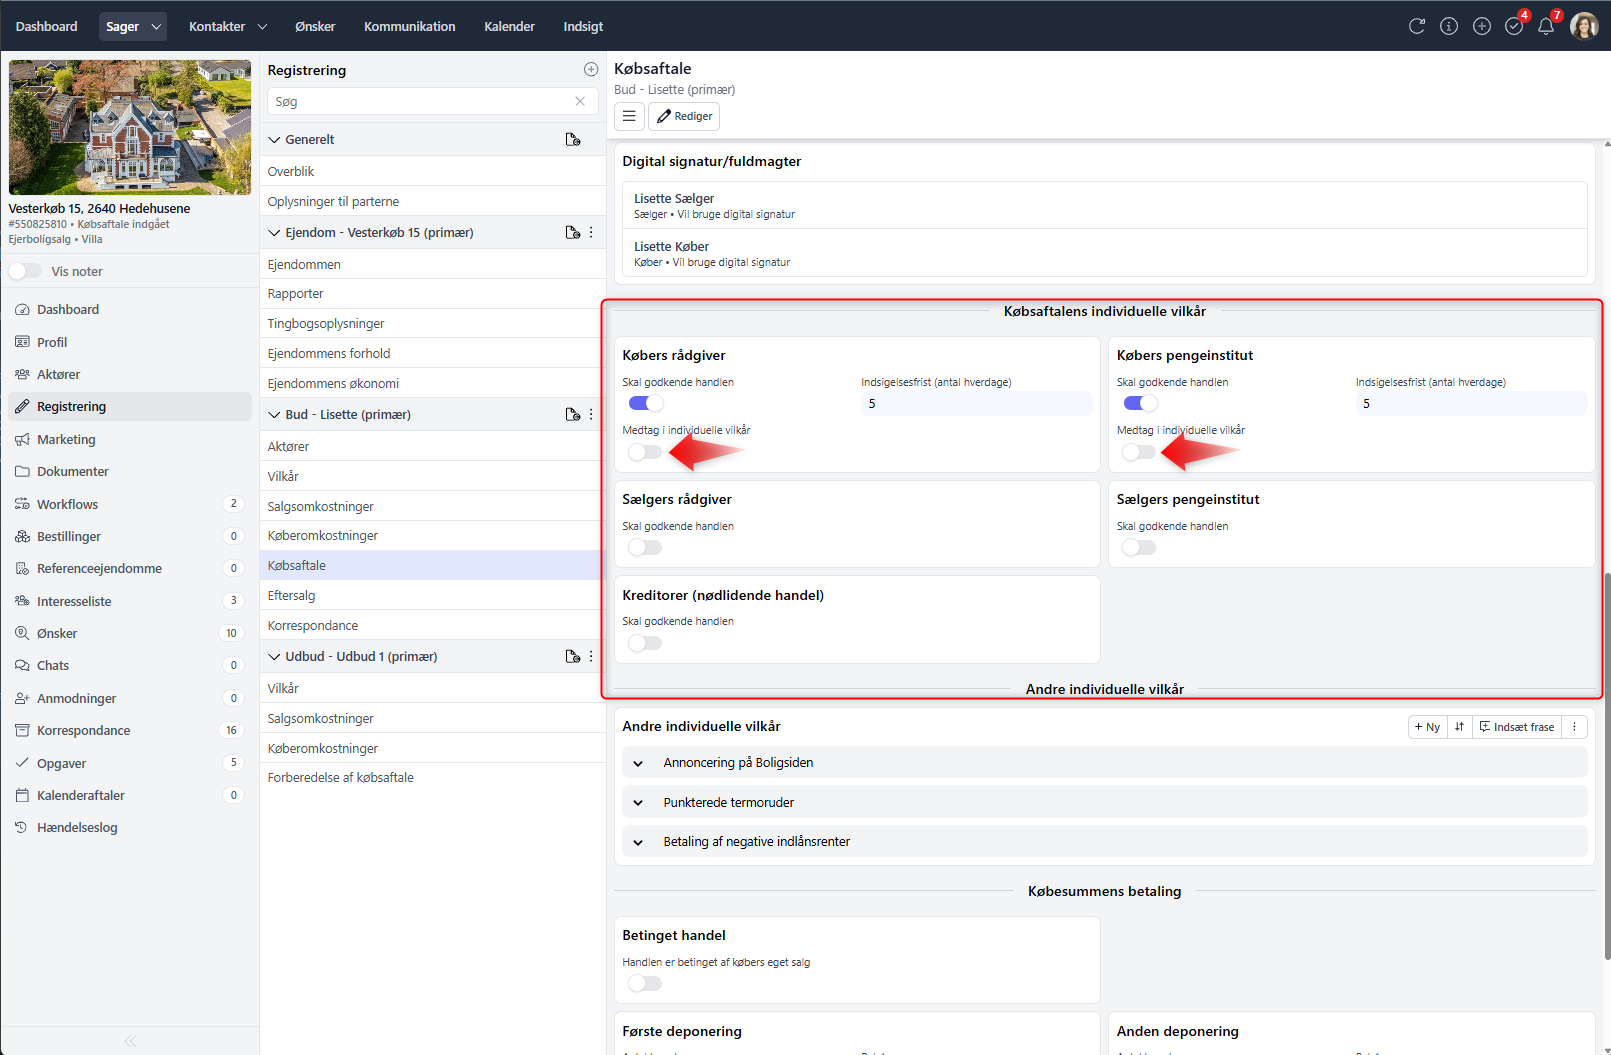1611x1055 pixels.
Task: Select Marketing in the left sidebar
Action: 66,440
